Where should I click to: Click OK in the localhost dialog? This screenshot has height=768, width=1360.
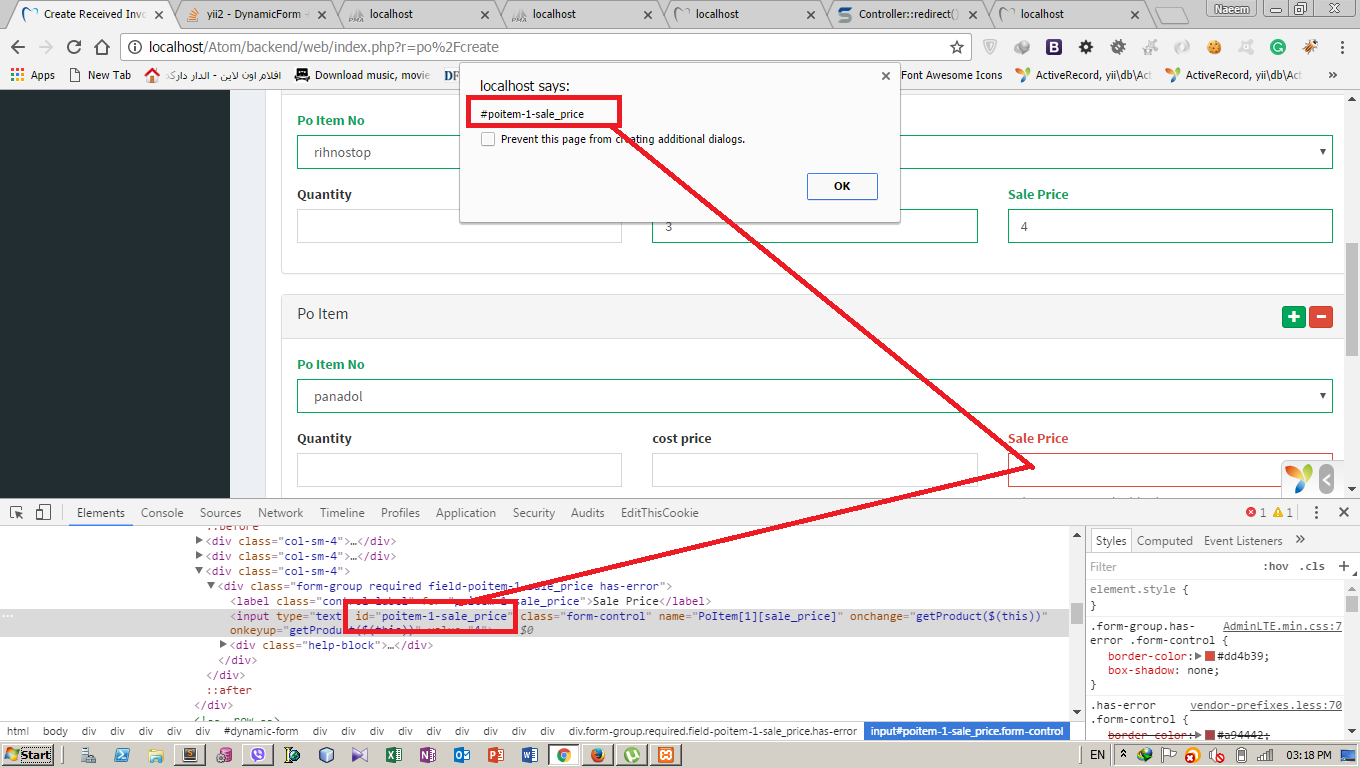coord(842,186)
